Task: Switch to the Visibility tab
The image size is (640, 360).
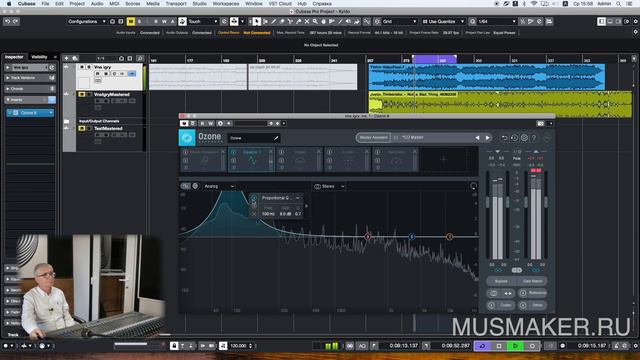Action: 40,57
